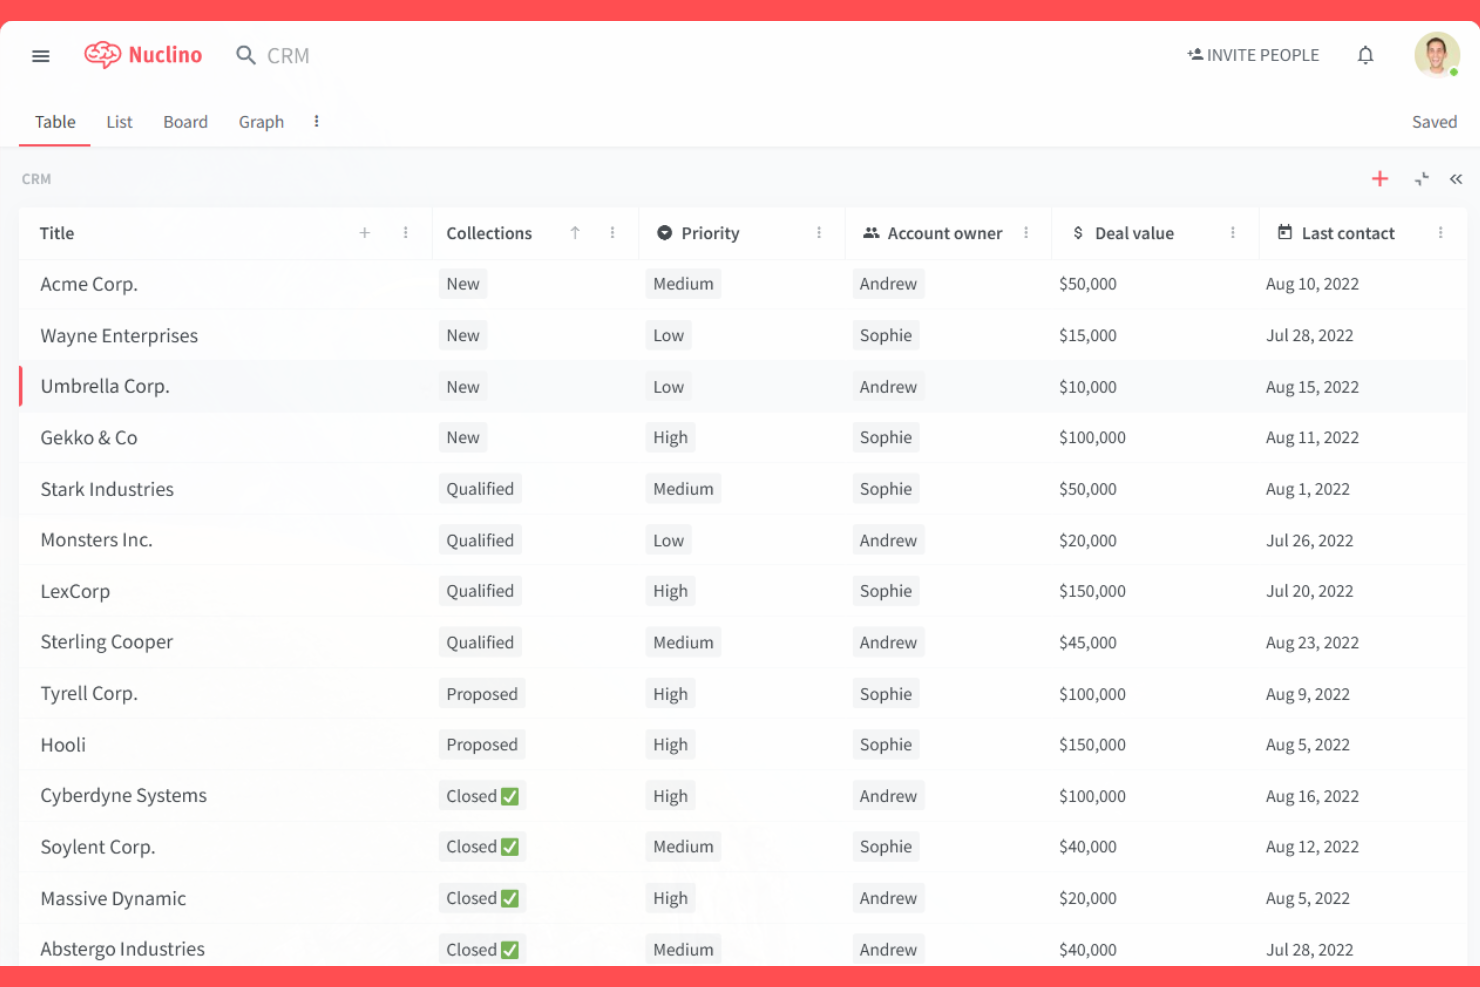Open Deal value column options menu
1480x987 pixels.
point(1233,233)
